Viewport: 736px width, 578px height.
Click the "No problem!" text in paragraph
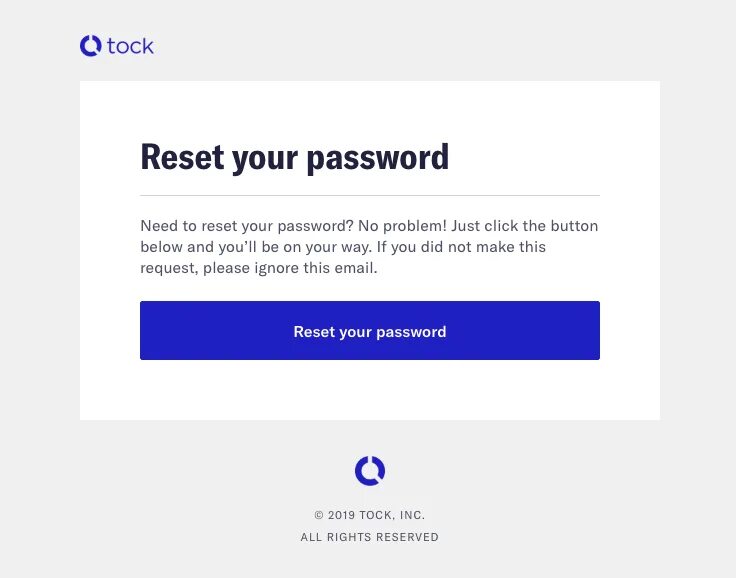pos(403,226)
